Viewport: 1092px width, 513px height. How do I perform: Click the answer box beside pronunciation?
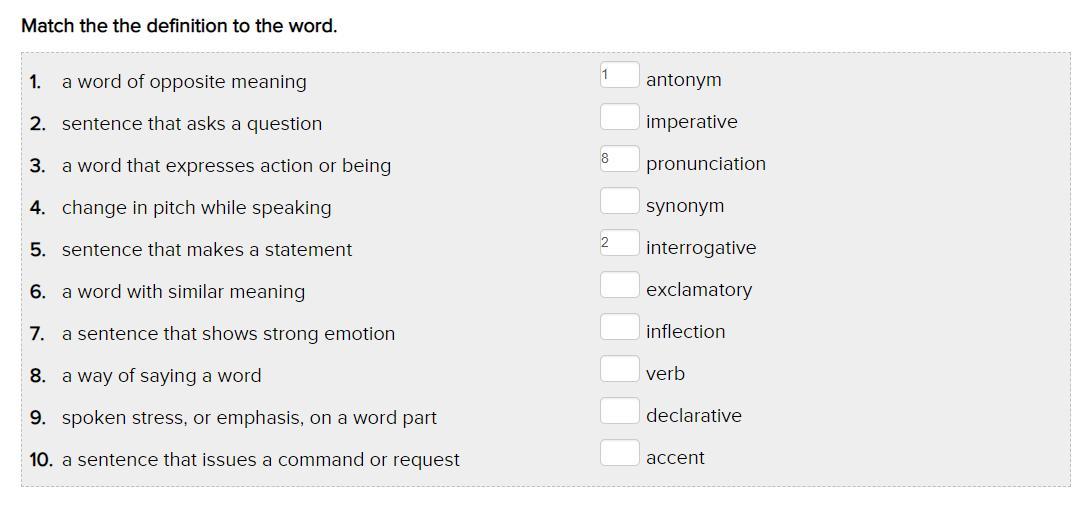(619, 160)
